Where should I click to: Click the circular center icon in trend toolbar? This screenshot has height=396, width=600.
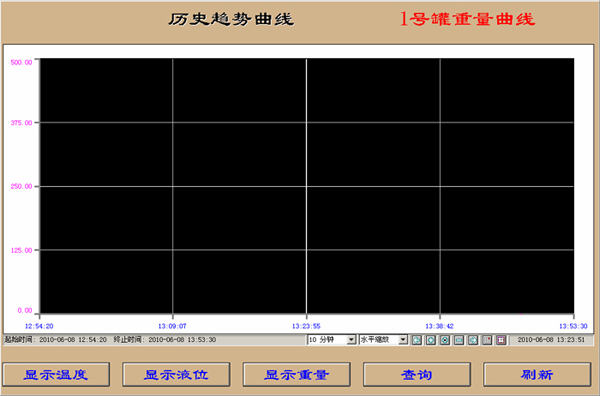coord(445,340)
